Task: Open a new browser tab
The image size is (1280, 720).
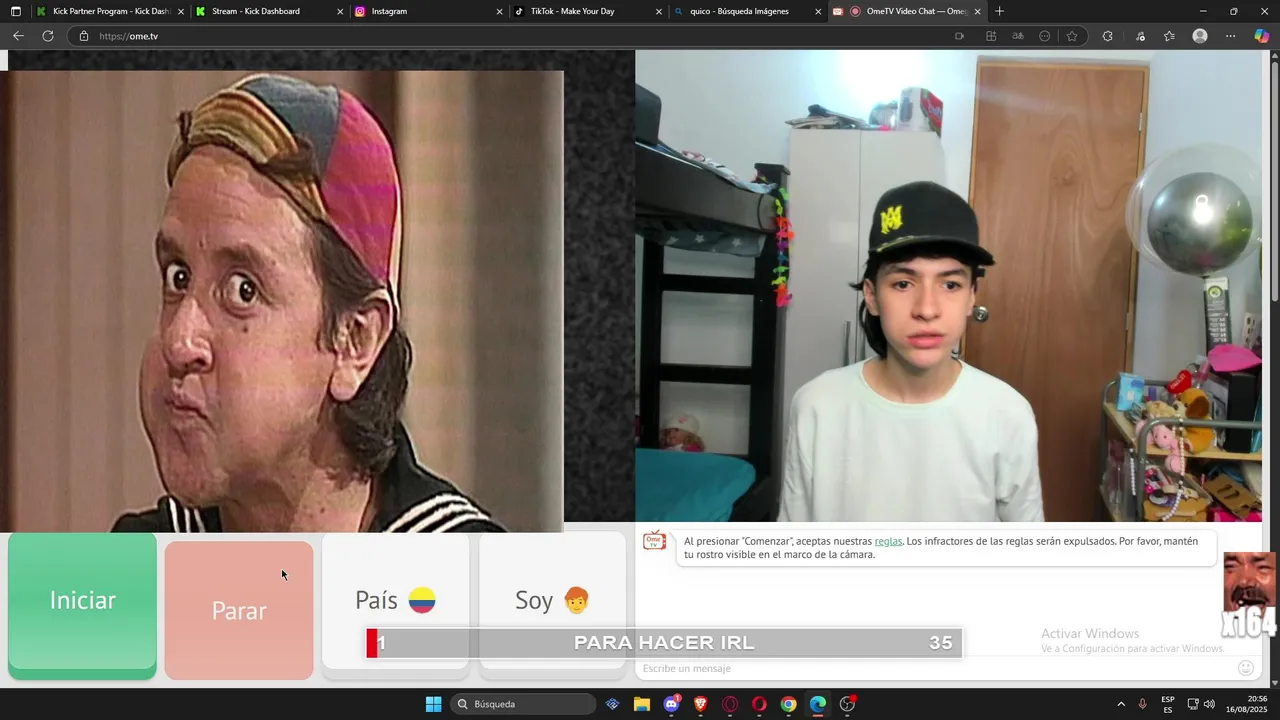Action: point(999,12)
